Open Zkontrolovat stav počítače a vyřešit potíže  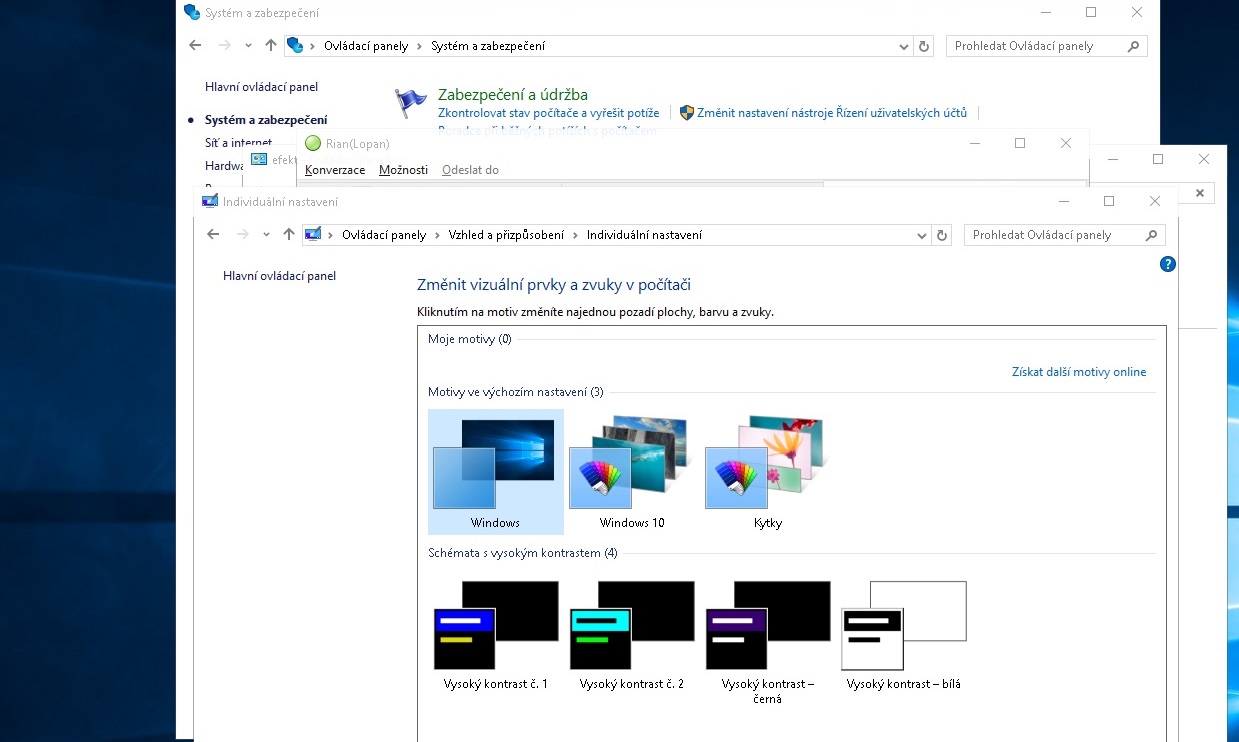point(548,113)
